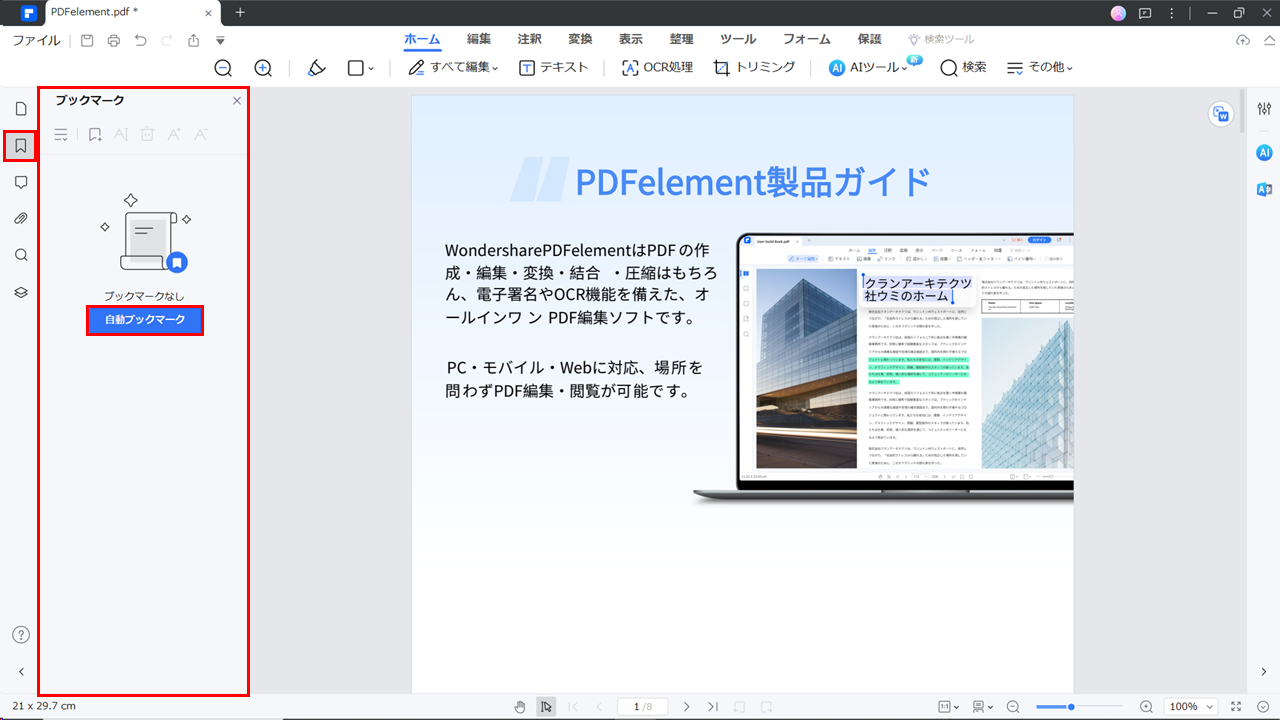Image resolution: width=1280 pixels, height=720 pixels.
Task: Open the layers panel in left sidebar
Action: [21, 292]
